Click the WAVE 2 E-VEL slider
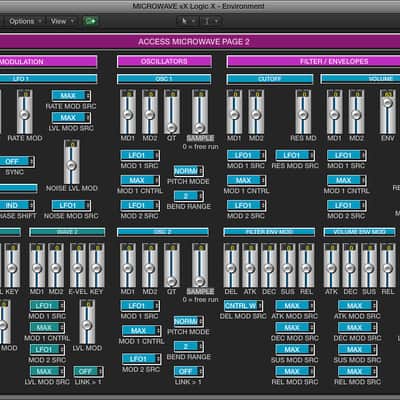Viewport: 400px width, 400px height. pyautogui.click(x=78, y=265)
